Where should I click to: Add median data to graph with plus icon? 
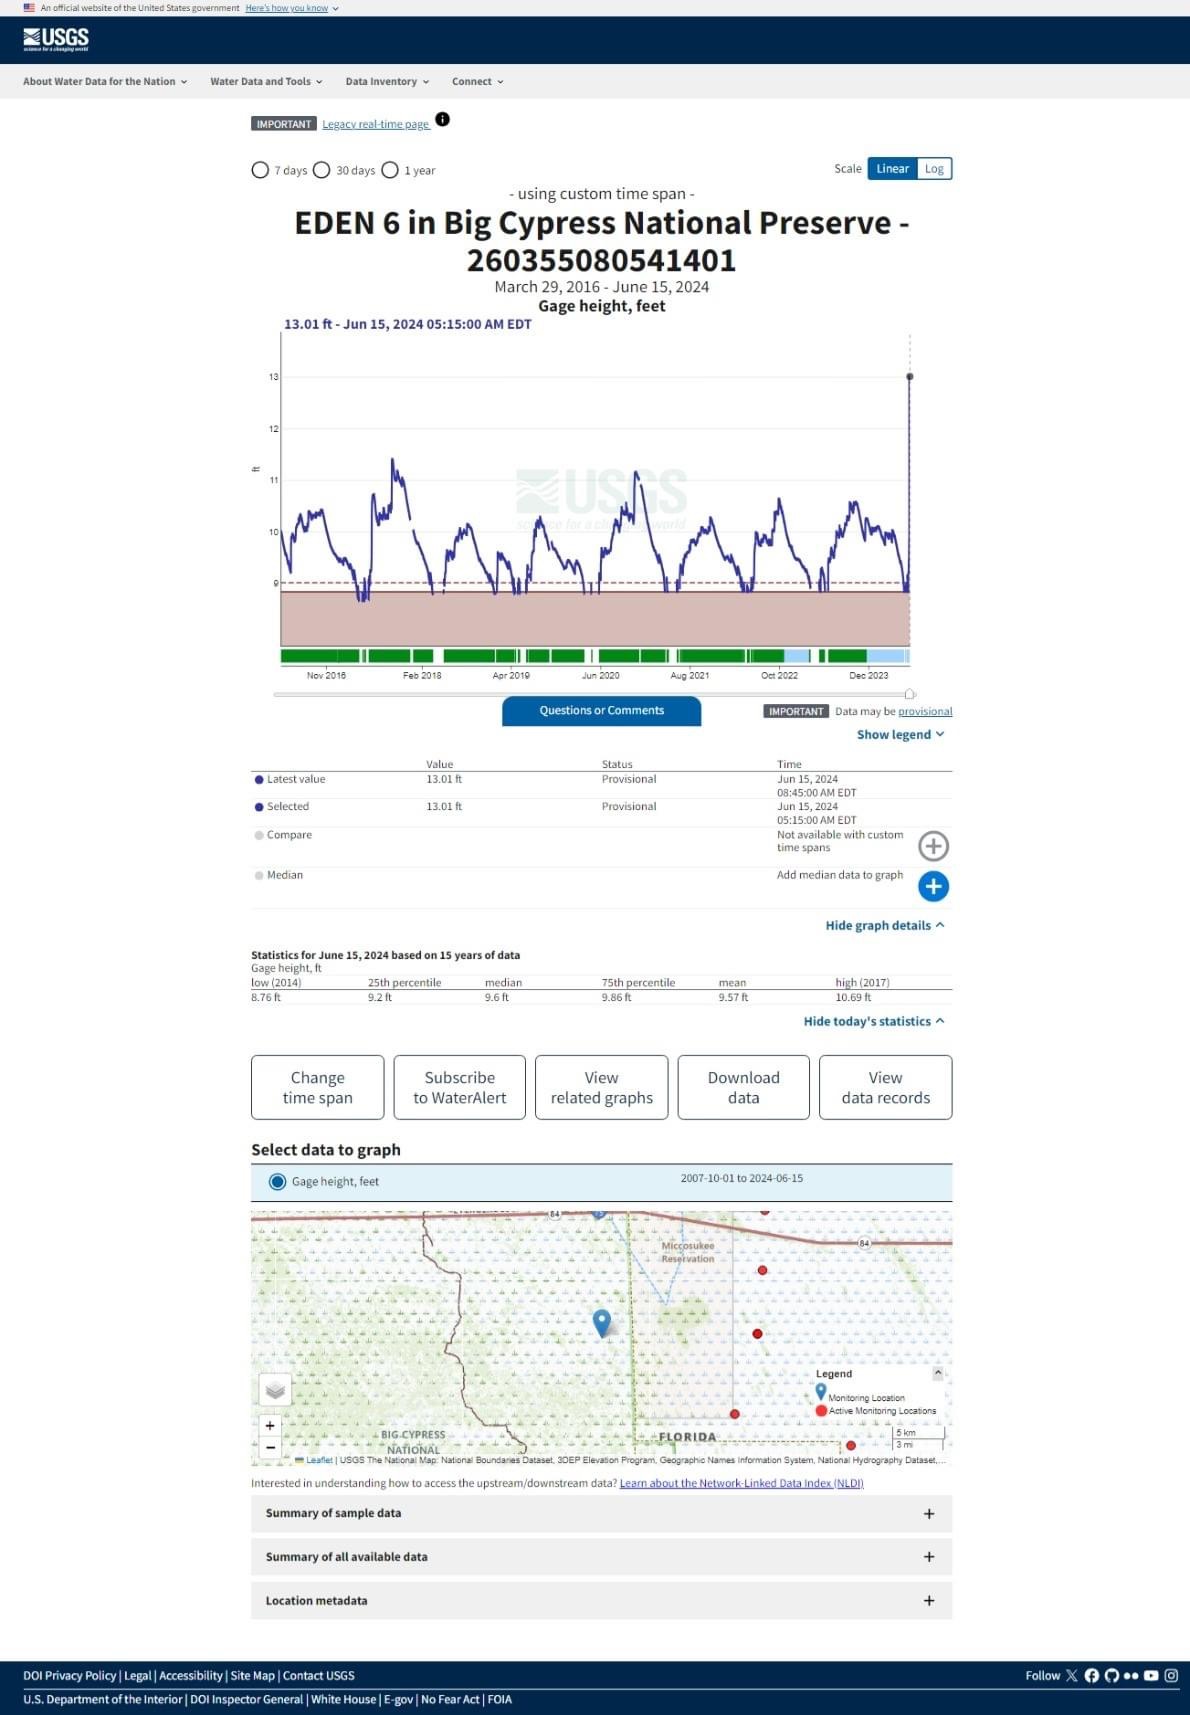pos(932,886)
